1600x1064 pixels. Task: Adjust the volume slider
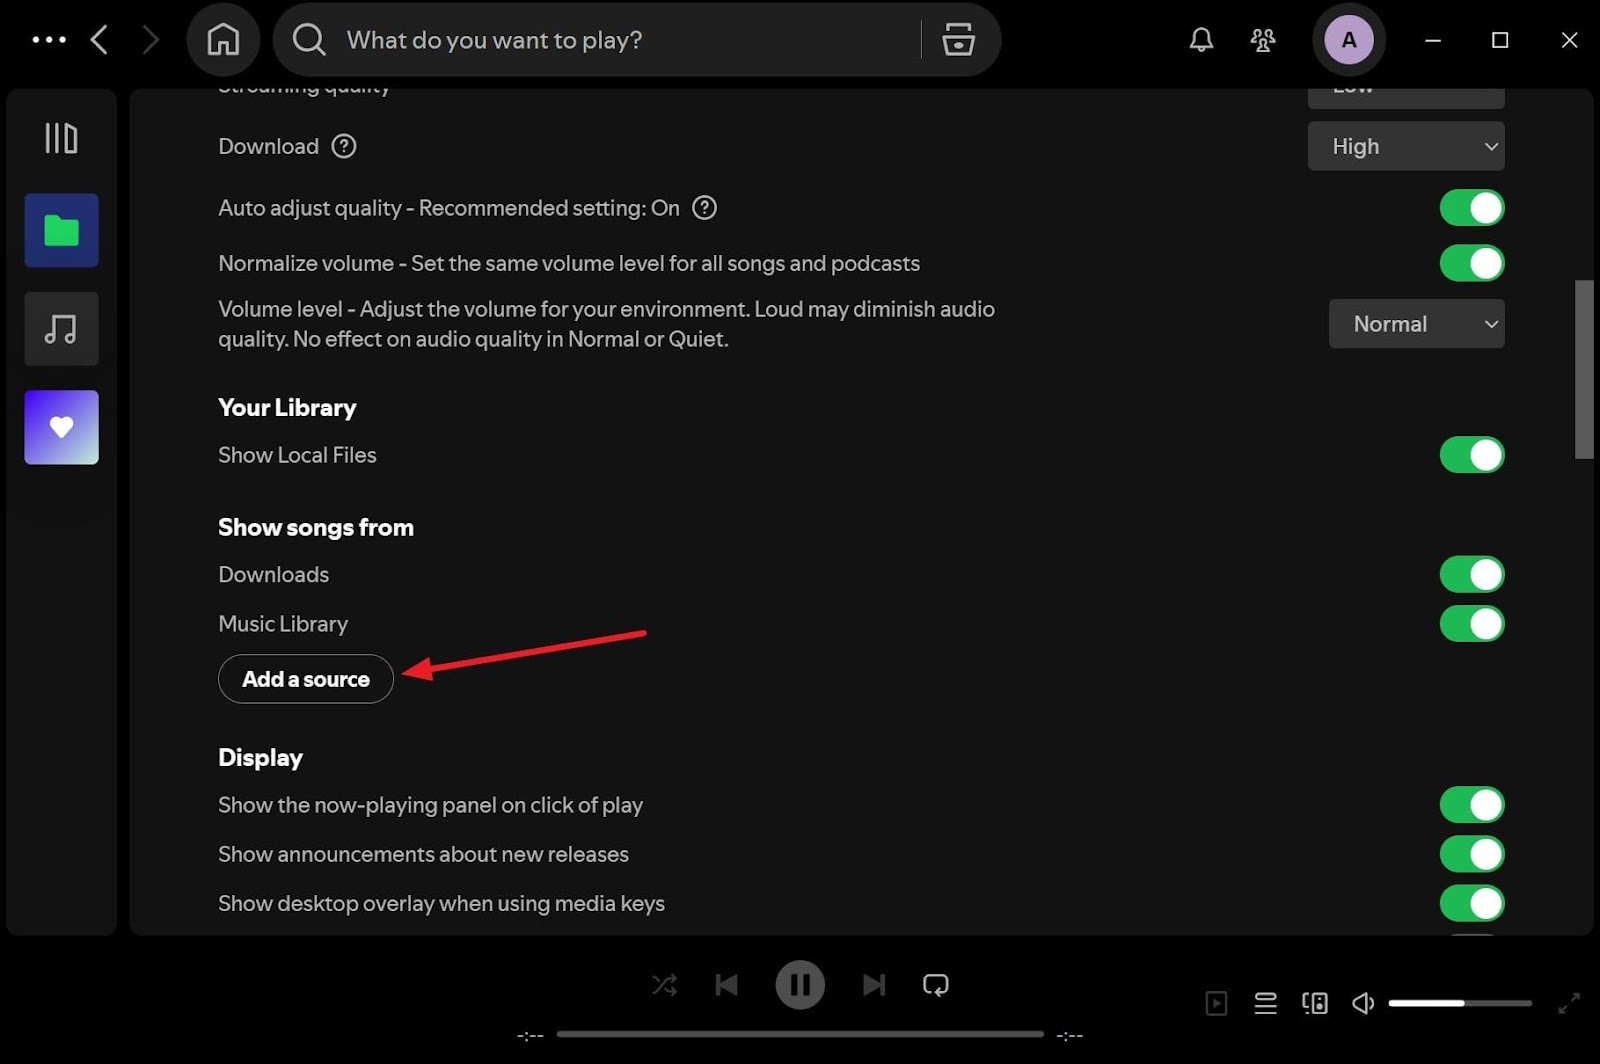1460,1003
